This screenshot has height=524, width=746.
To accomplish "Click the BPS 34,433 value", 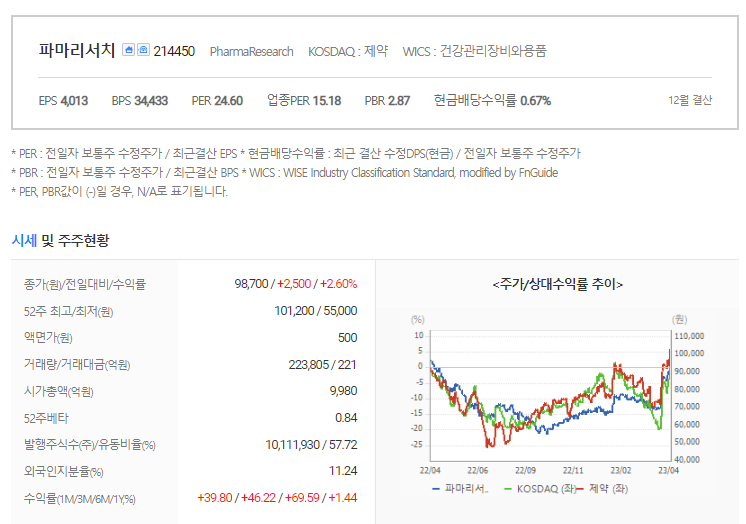I will pyautogui.click(x=140, y=101).
